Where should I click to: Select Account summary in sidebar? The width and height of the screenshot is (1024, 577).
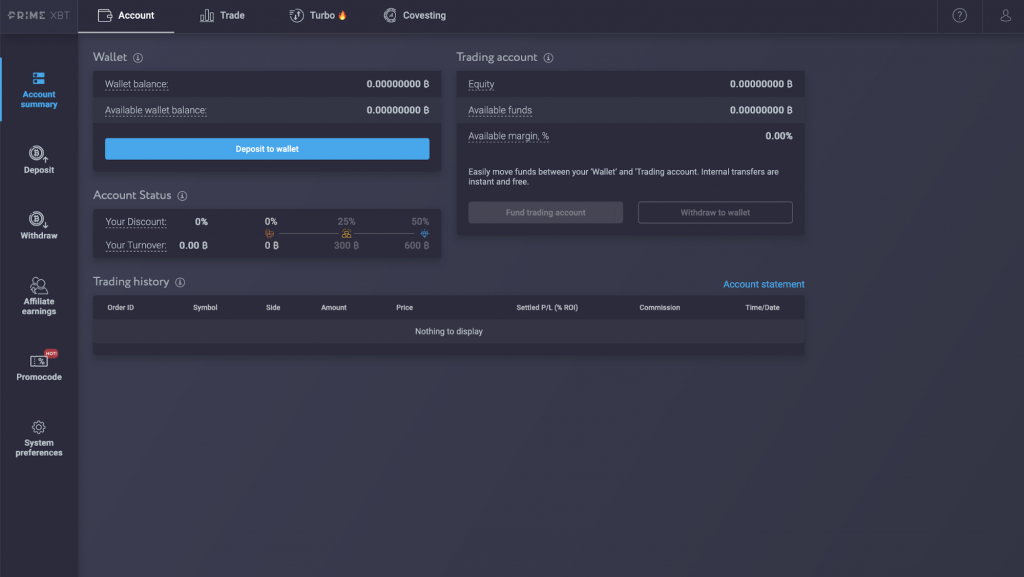tap(38, 88)
